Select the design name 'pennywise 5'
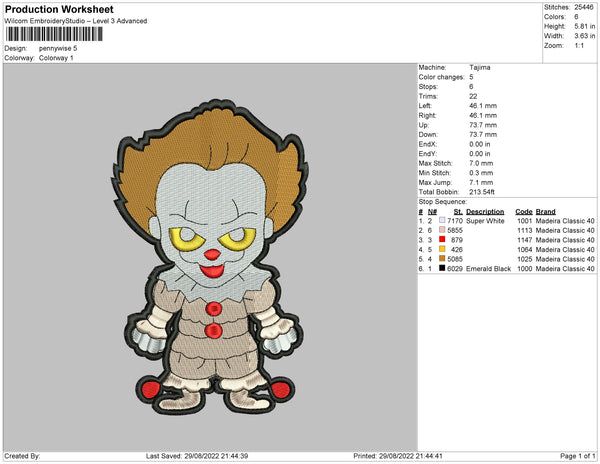The height and width of the screenshot is (464, 600). (58, 48)
